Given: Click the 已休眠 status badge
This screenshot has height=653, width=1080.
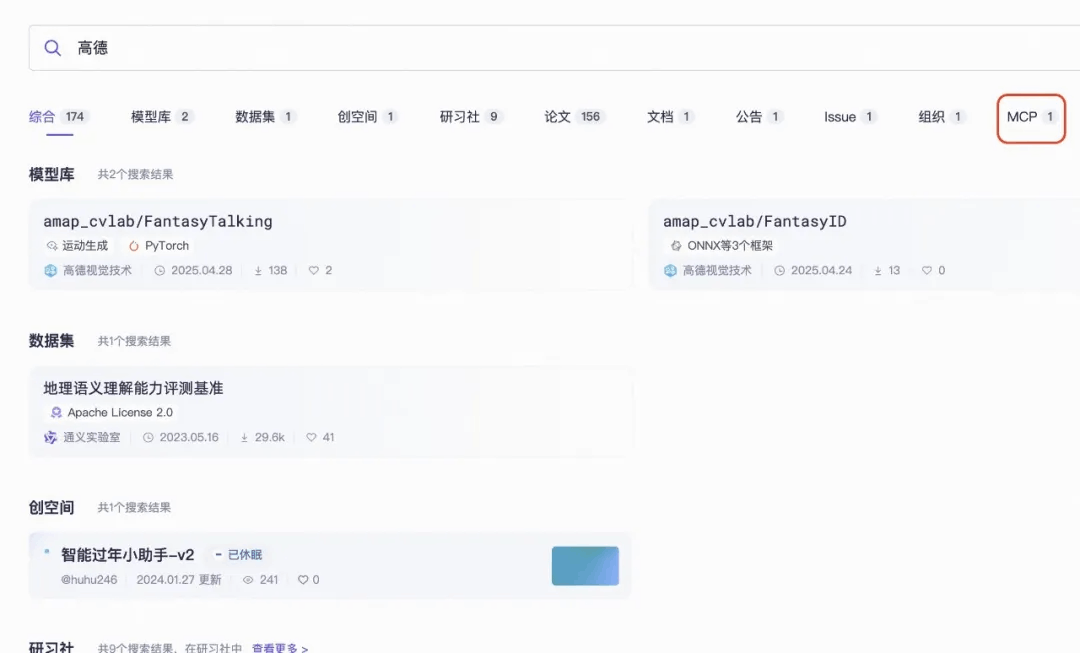Looking at the screenshot, I should pos(238,554).
